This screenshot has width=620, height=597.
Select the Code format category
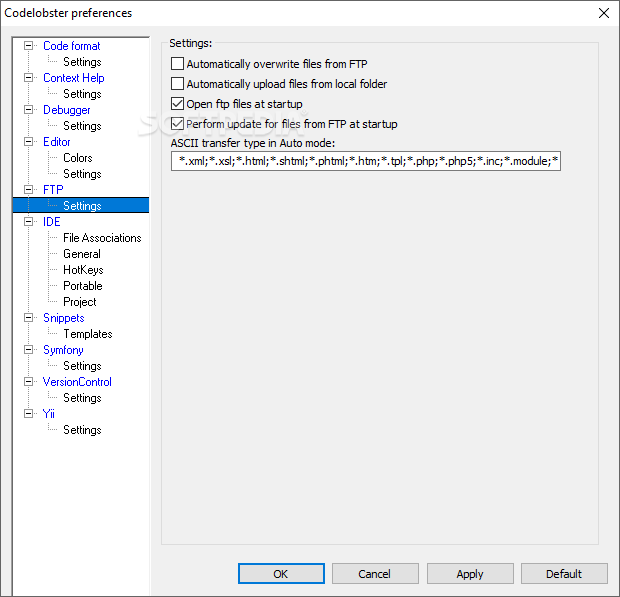tap(72, 46)
